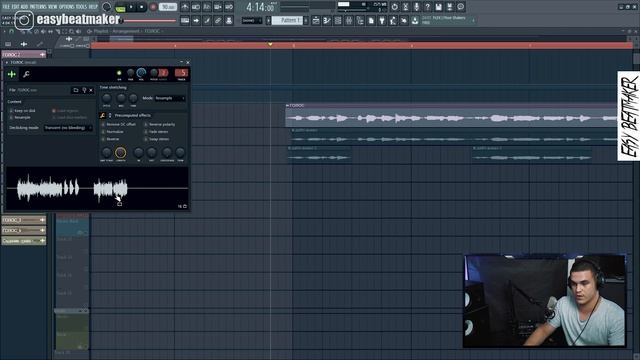Viewport: 640px width, 360px height.
Task: Click the tempo value field
Action: click(168, 7)
